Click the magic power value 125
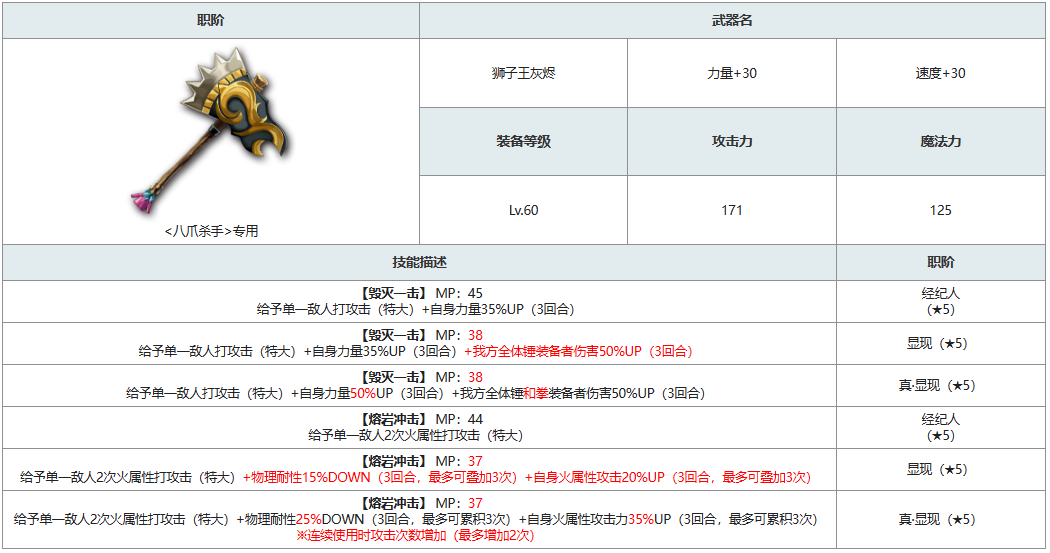The height and width of the screenshot is (553, 1050). (940, 211)
